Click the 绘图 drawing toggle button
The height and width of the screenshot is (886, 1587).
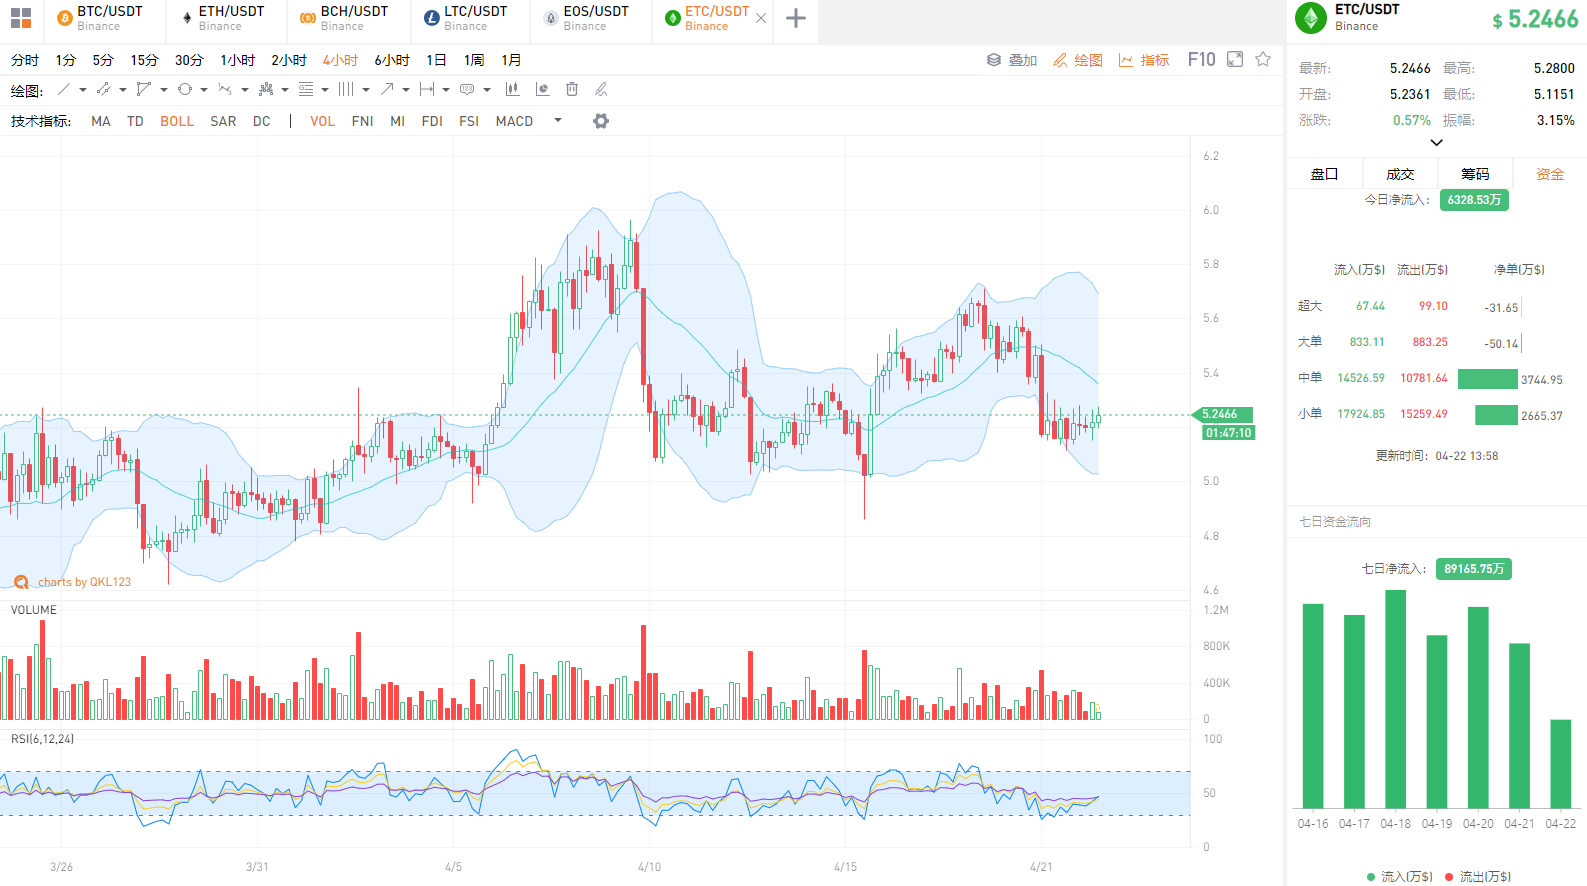click(x=1078, y=60)
